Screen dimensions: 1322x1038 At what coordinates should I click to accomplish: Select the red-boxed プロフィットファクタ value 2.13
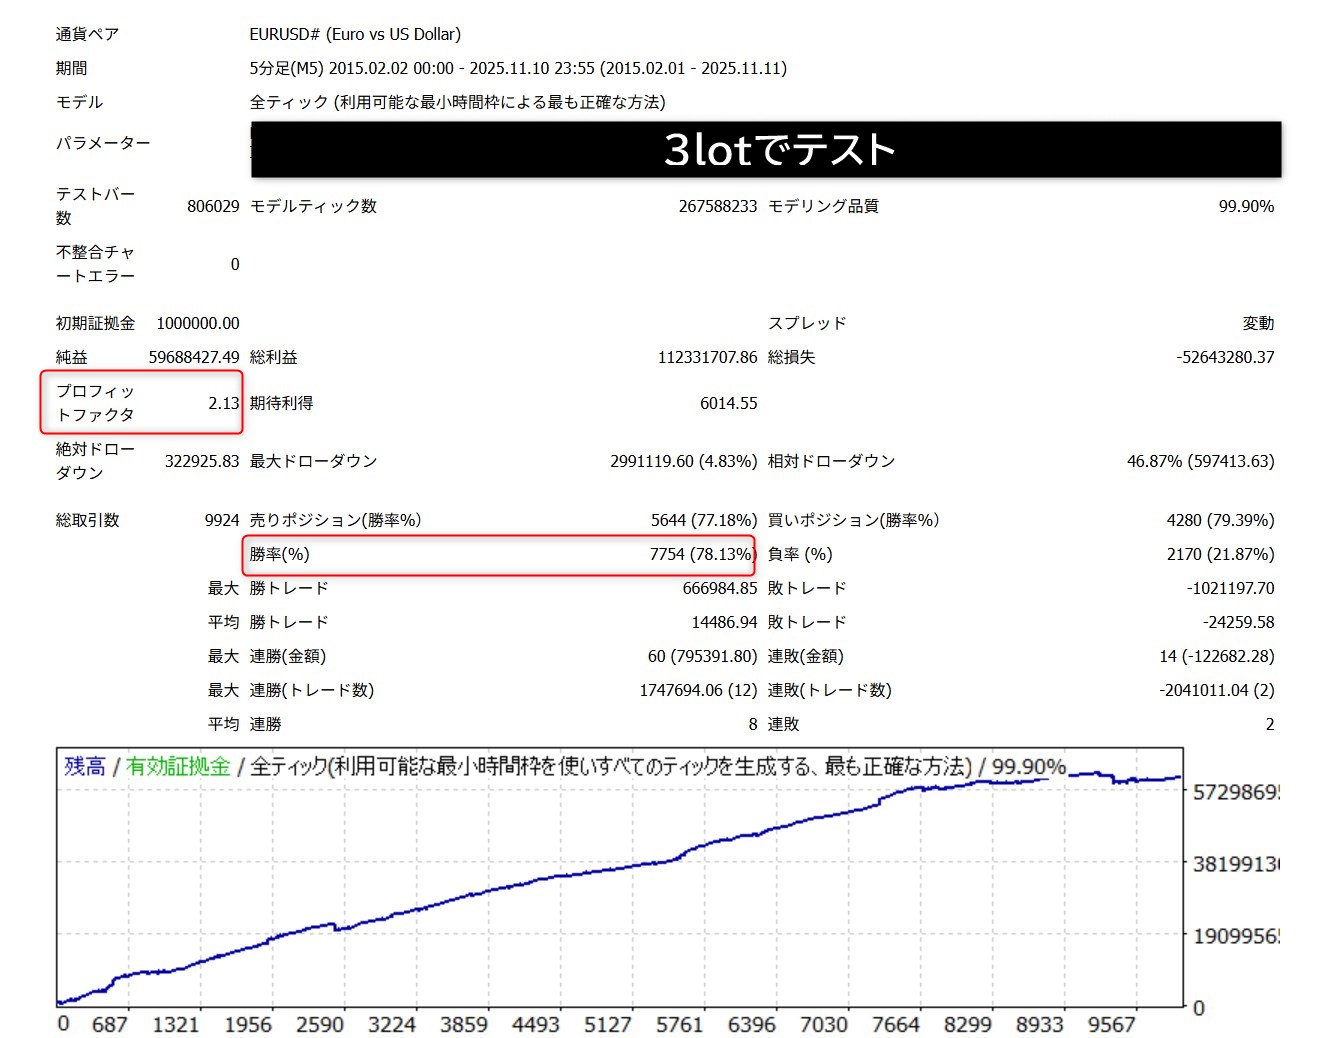point(223,403)
